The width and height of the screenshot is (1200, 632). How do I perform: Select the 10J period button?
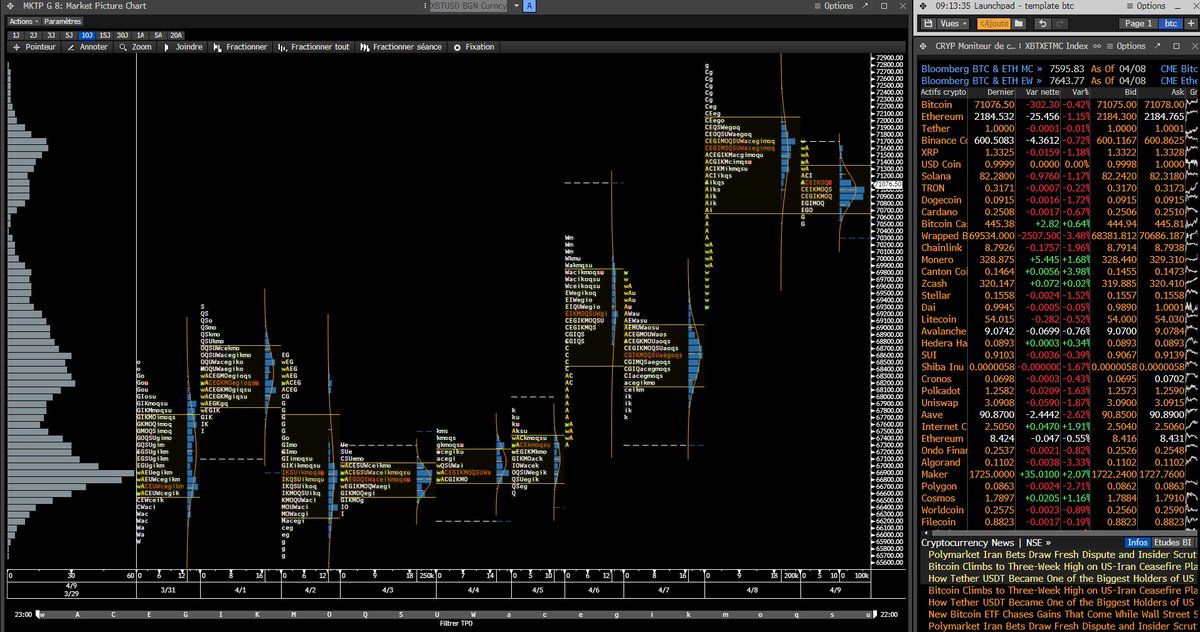89,34
